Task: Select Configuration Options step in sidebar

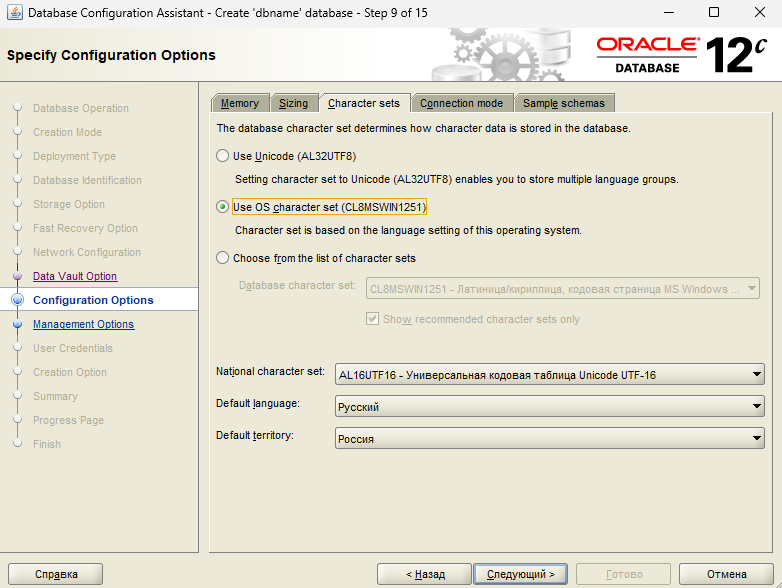Action: tap(93, 300)
